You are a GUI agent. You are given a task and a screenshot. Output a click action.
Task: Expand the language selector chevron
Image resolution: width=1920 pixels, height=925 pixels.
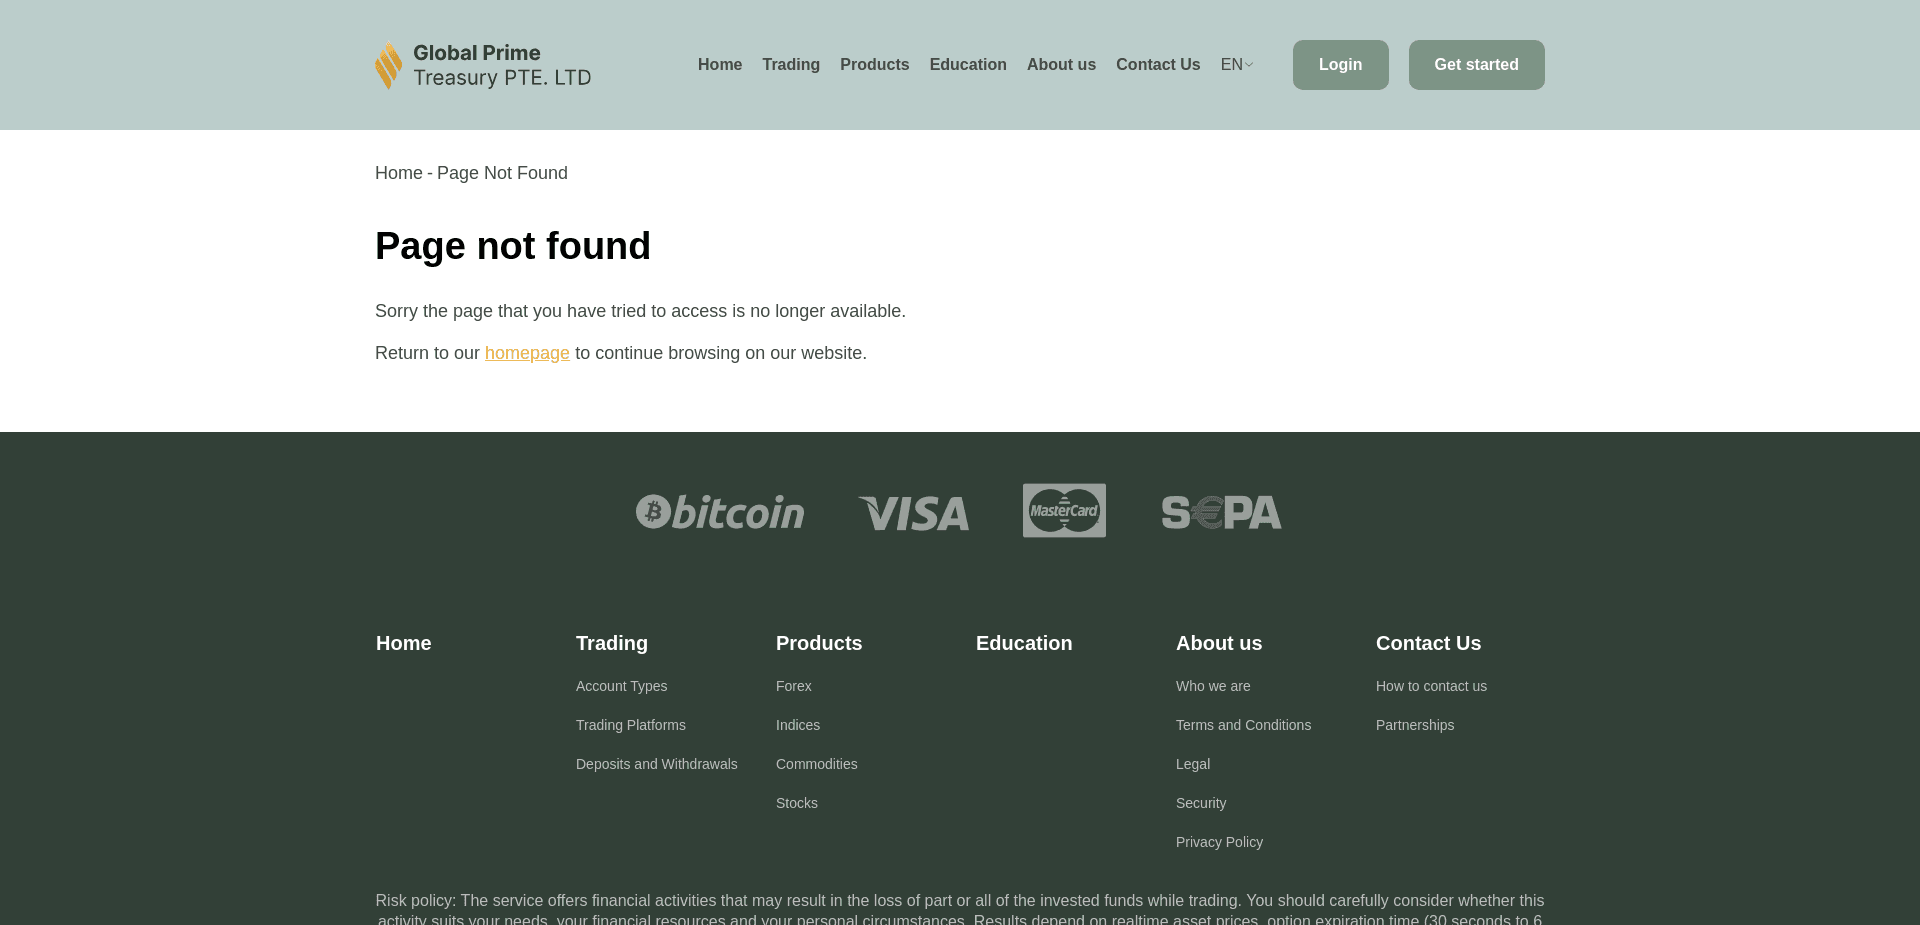point(1248,65)
